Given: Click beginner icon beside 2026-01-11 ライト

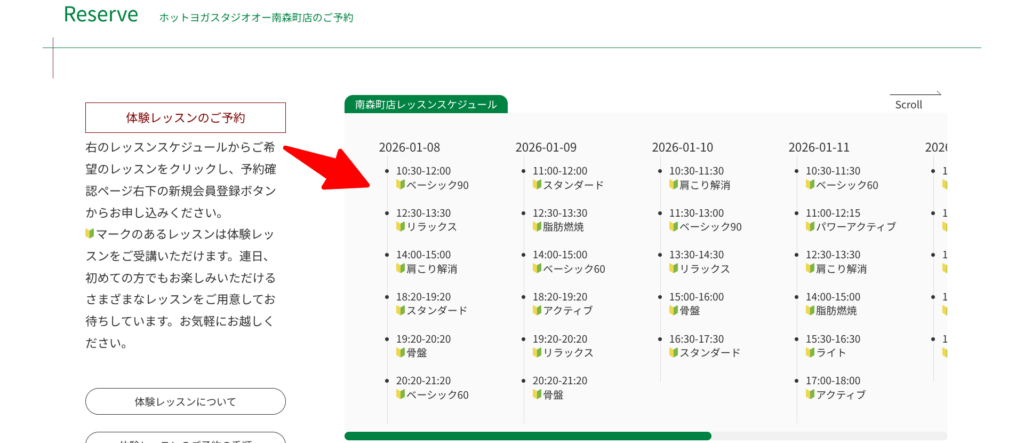Looking at the screenshot, I should coord(810,353).
